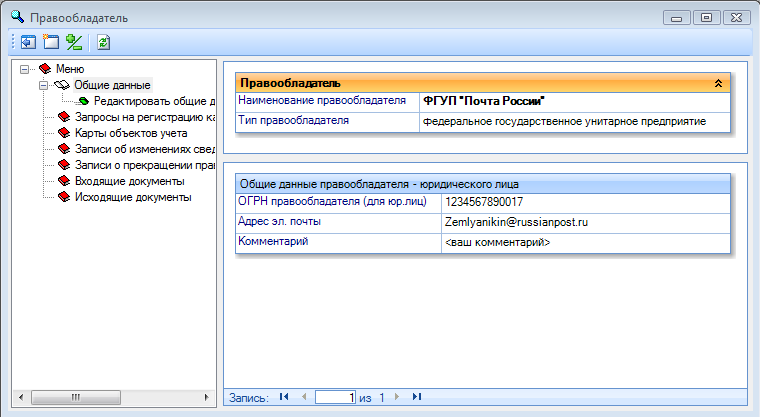Click the Запись: label in the navigator
This screenshot has width=760, height=417.
(x=249, y=398)
